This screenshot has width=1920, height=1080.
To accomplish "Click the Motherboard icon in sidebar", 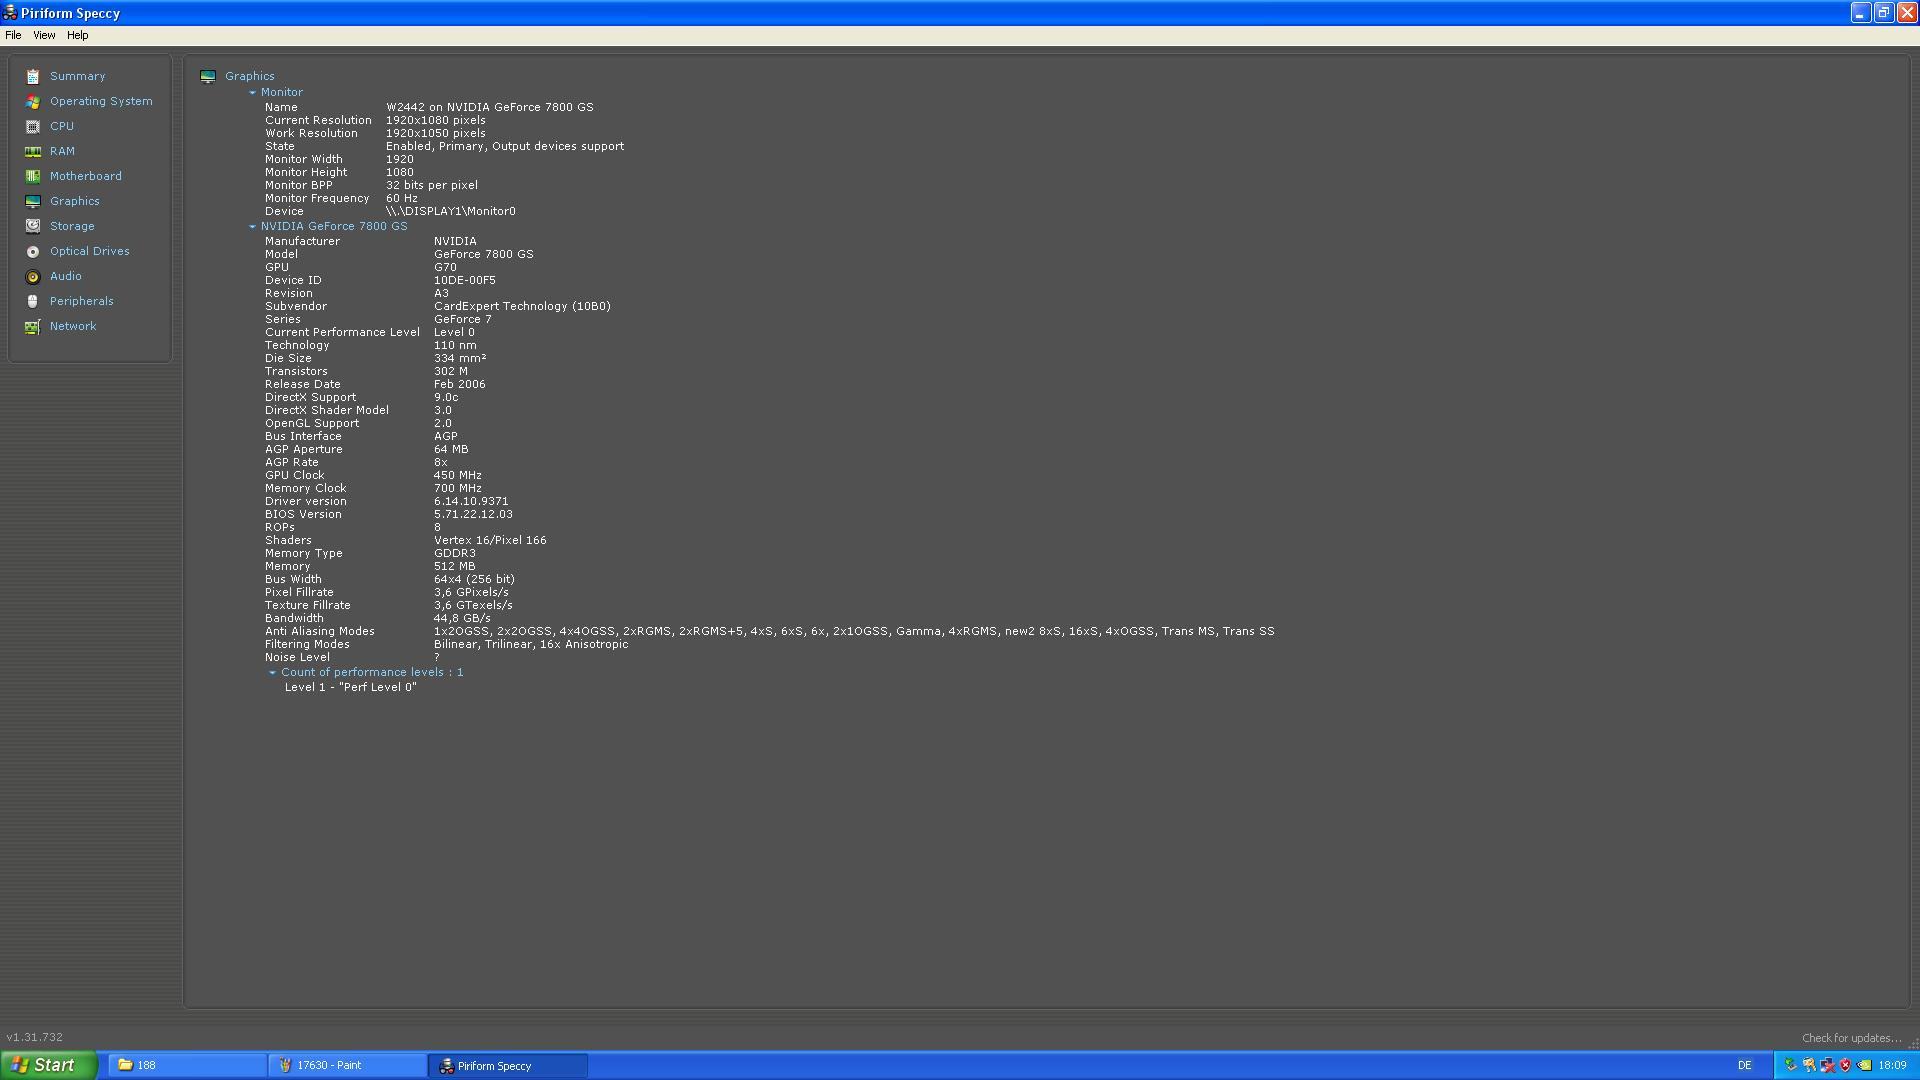I will point(33,176).
